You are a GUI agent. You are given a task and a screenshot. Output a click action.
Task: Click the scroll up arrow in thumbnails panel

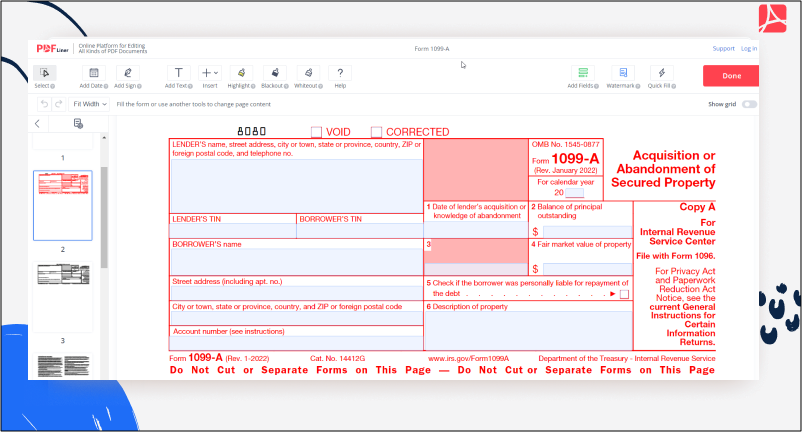coord(104,138)
